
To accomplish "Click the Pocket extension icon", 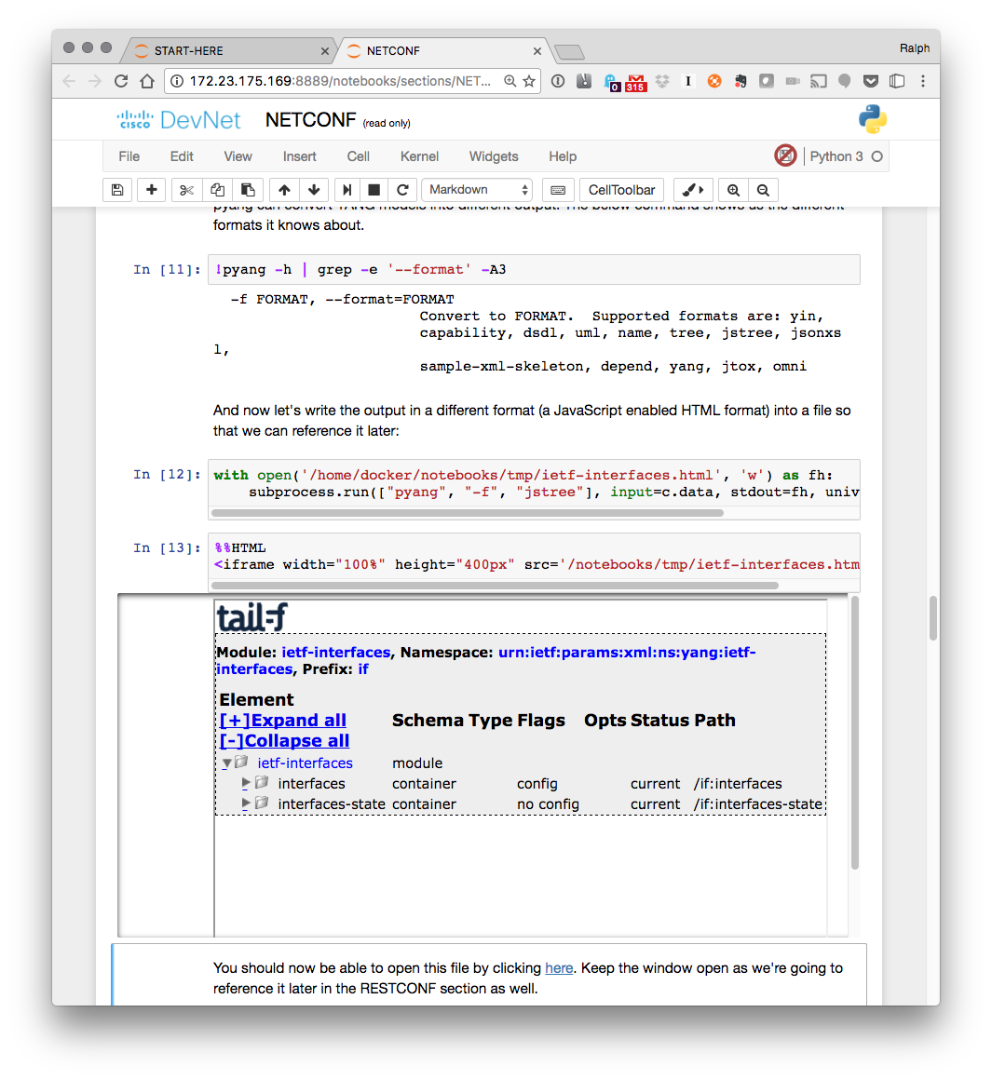I will [x=871, y=81].
